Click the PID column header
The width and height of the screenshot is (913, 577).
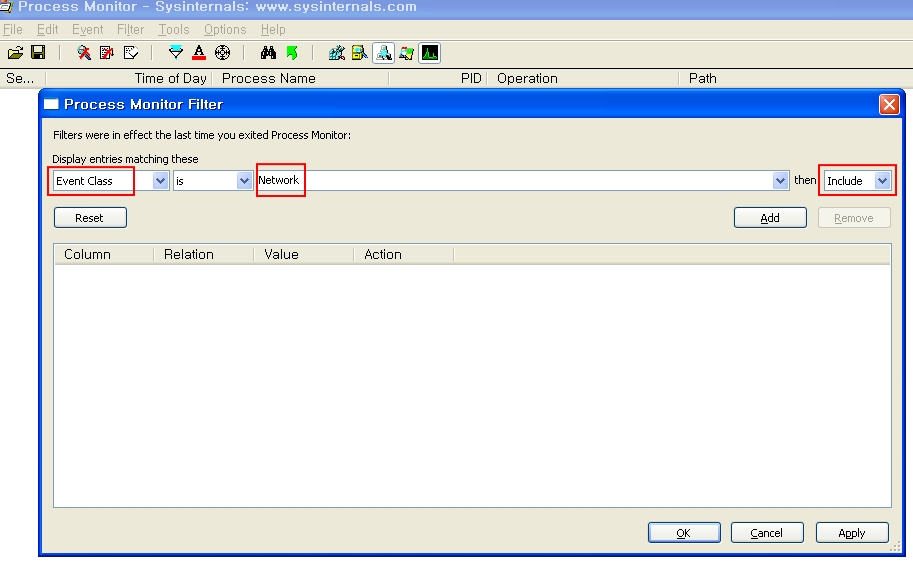[438, 79]
